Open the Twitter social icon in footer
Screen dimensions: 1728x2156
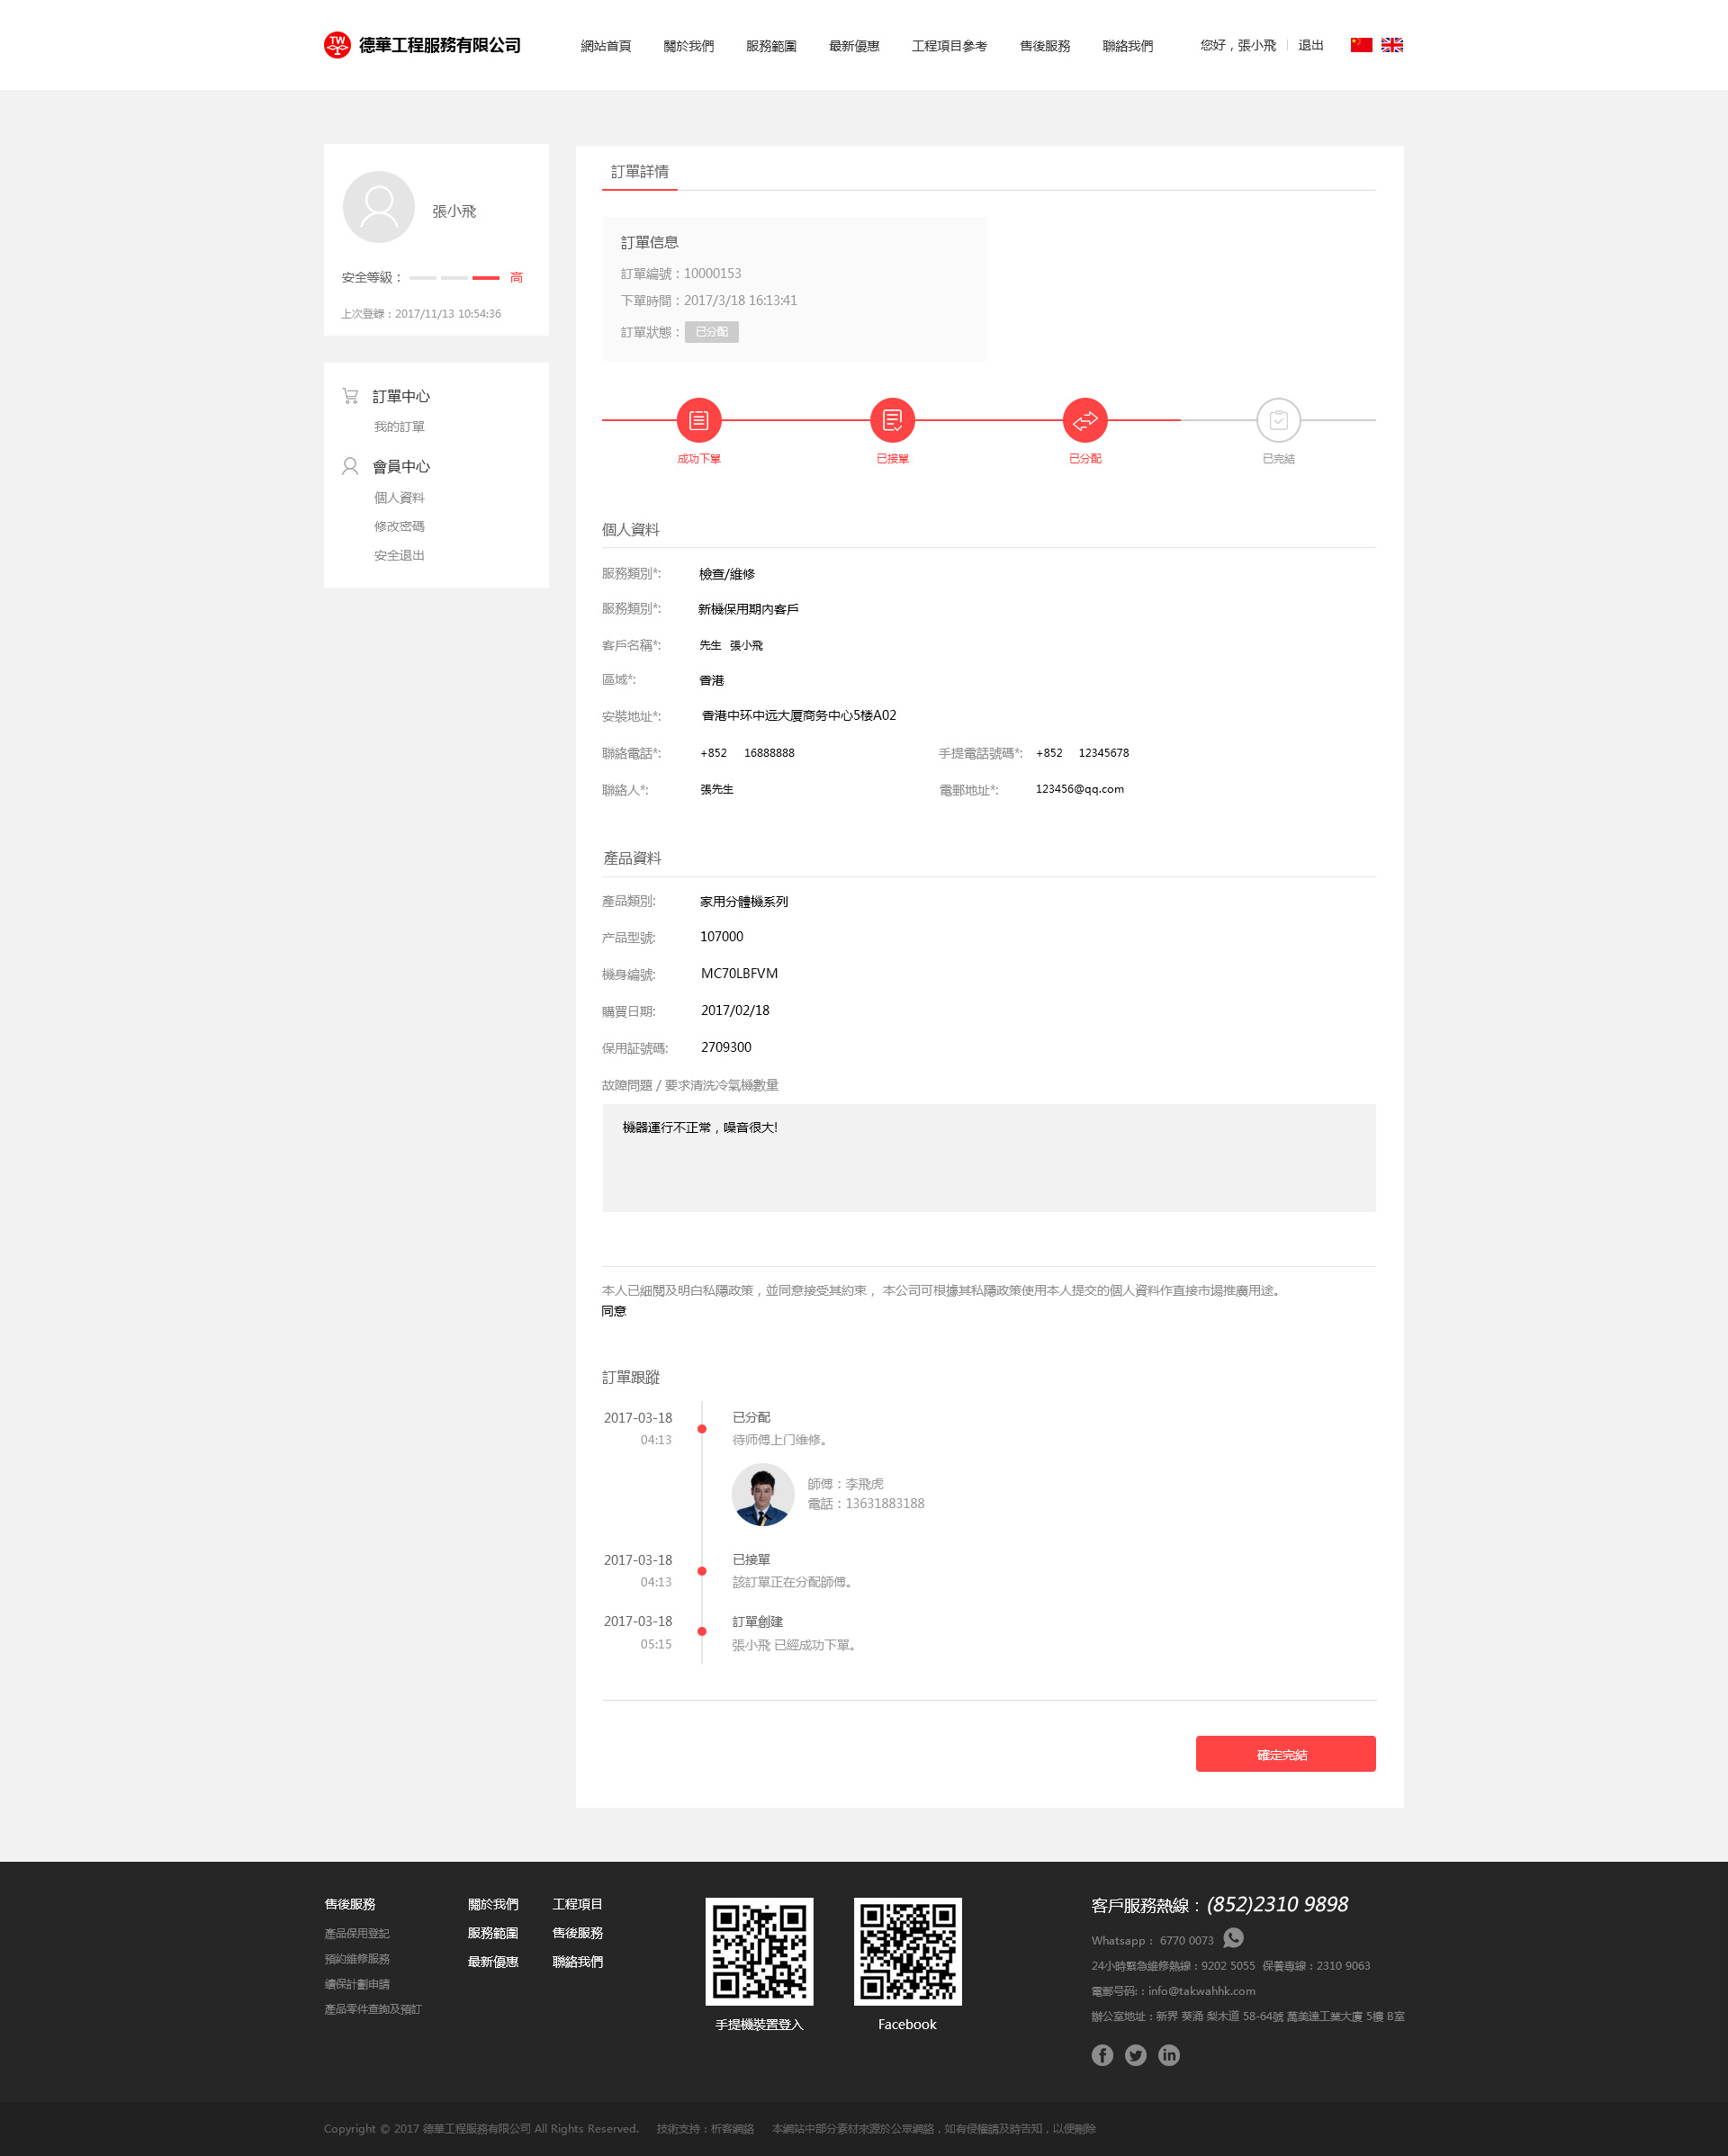click(1135, 2054)
